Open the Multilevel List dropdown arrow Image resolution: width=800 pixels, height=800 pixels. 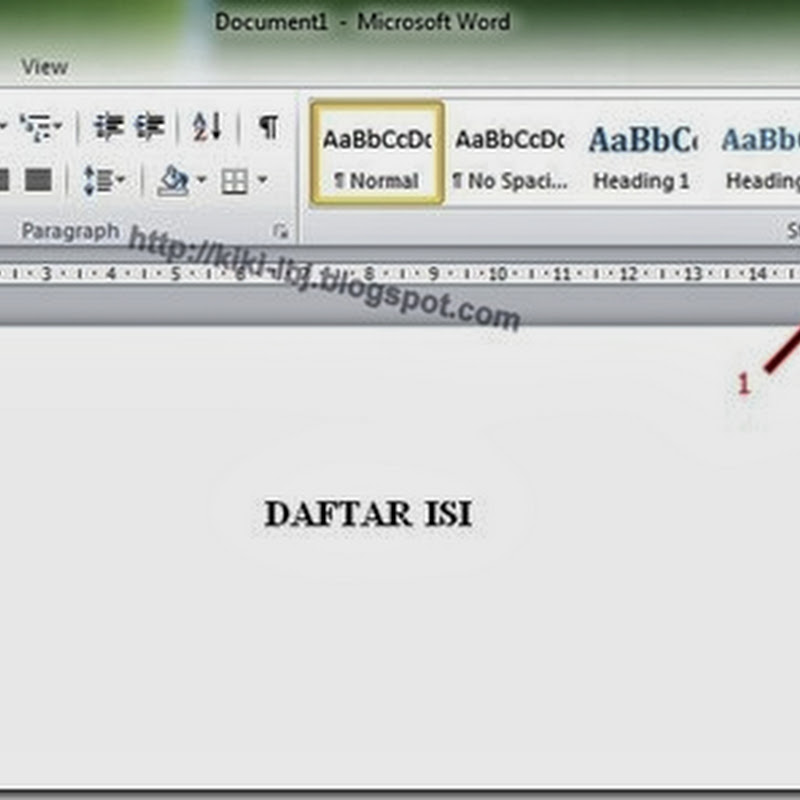click(x=58, y=127)
